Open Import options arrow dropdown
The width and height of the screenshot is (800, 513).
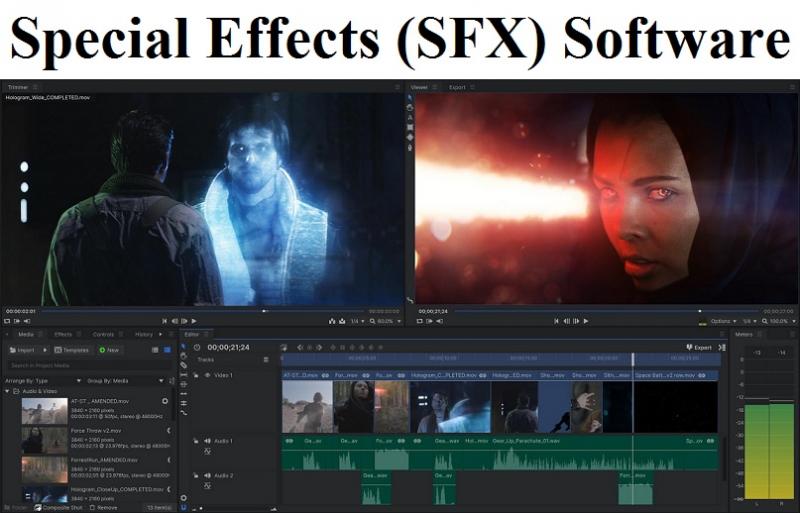click(x=45, y=350)
